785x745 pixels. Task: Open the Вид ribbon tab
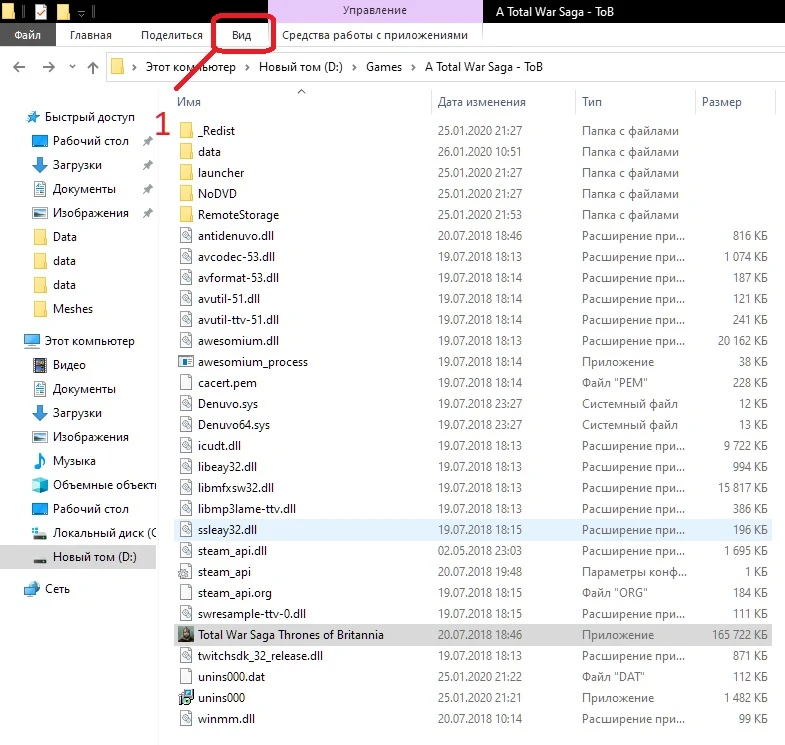(x=241, y=35)
